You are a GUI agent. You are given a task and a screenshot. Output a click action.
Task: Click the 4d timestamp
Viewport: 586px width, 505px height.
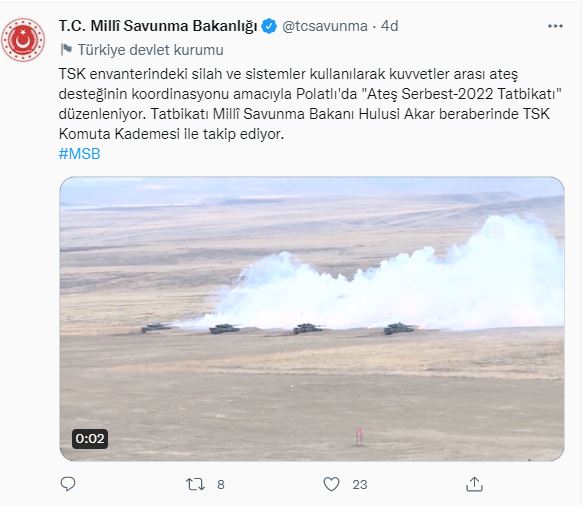click(x=389, y=26)
